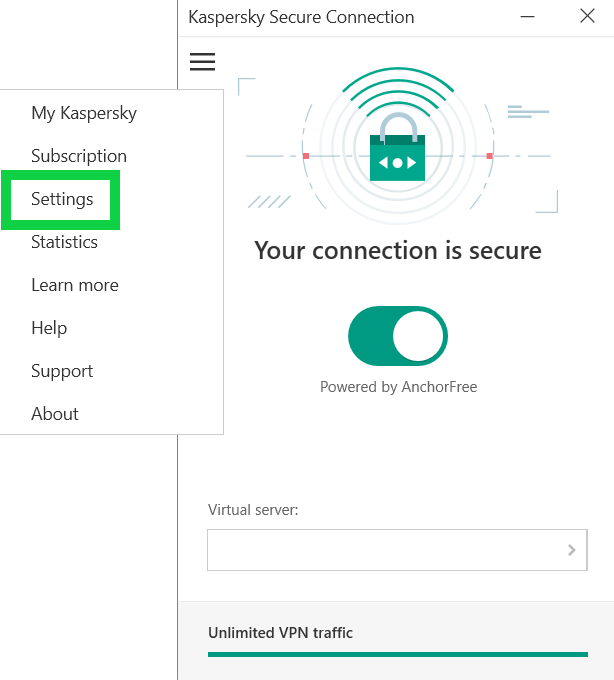Open the Help menu item
The image size is (614, 680).
click(49, 328)
